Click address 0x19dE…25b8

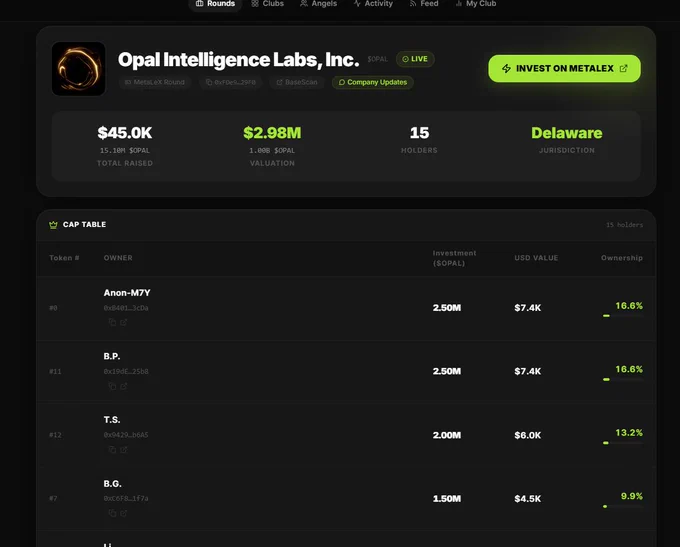[x=126, y=371]
